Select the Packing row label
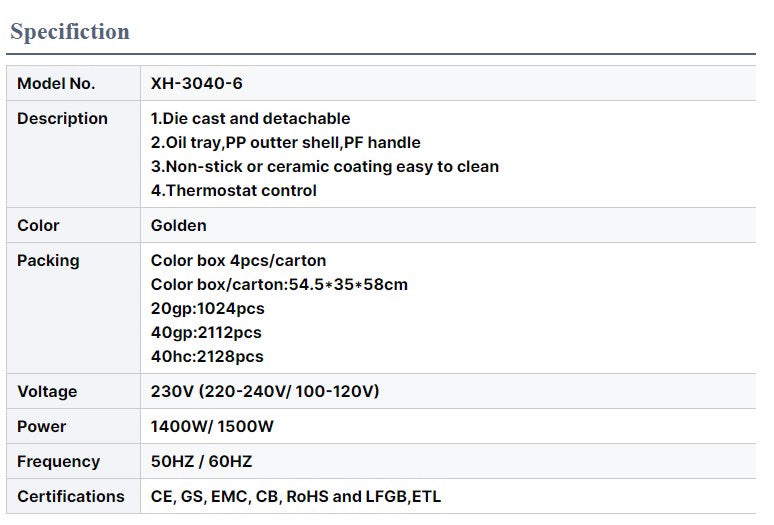This screenshot has width=774, height=525. [48, 261]
